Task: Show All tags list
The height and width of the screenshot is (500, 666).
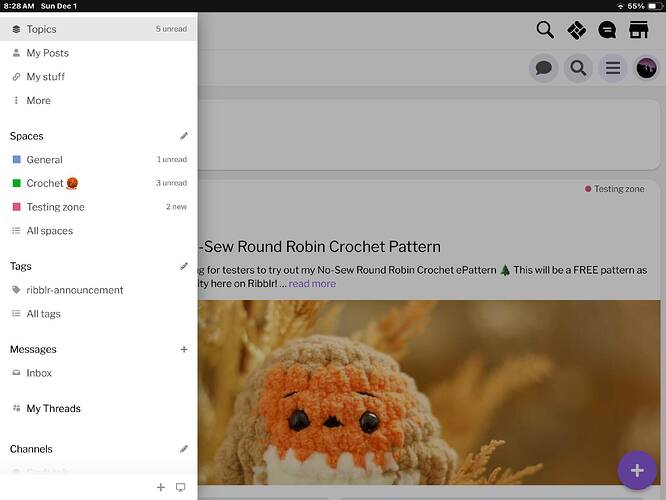Action: [98, 314]
